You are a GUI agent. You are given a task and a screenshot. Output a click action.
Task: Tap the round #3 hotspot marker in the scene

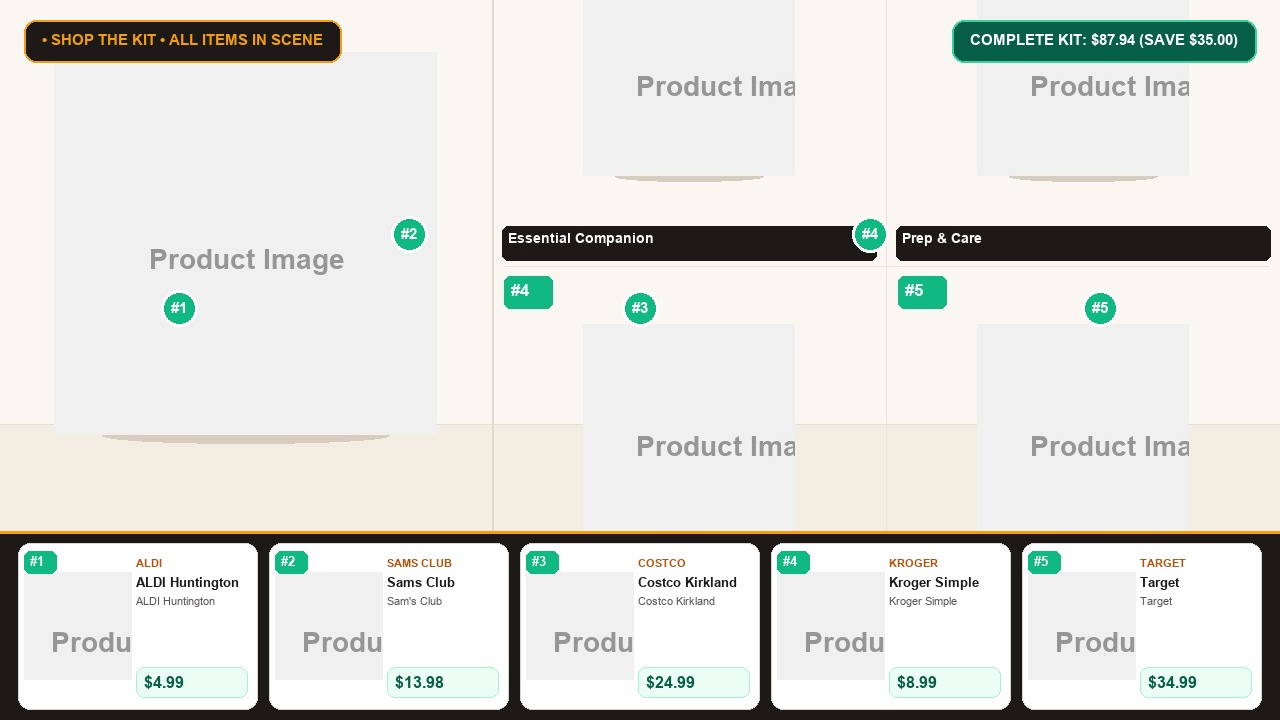point(640,308)
